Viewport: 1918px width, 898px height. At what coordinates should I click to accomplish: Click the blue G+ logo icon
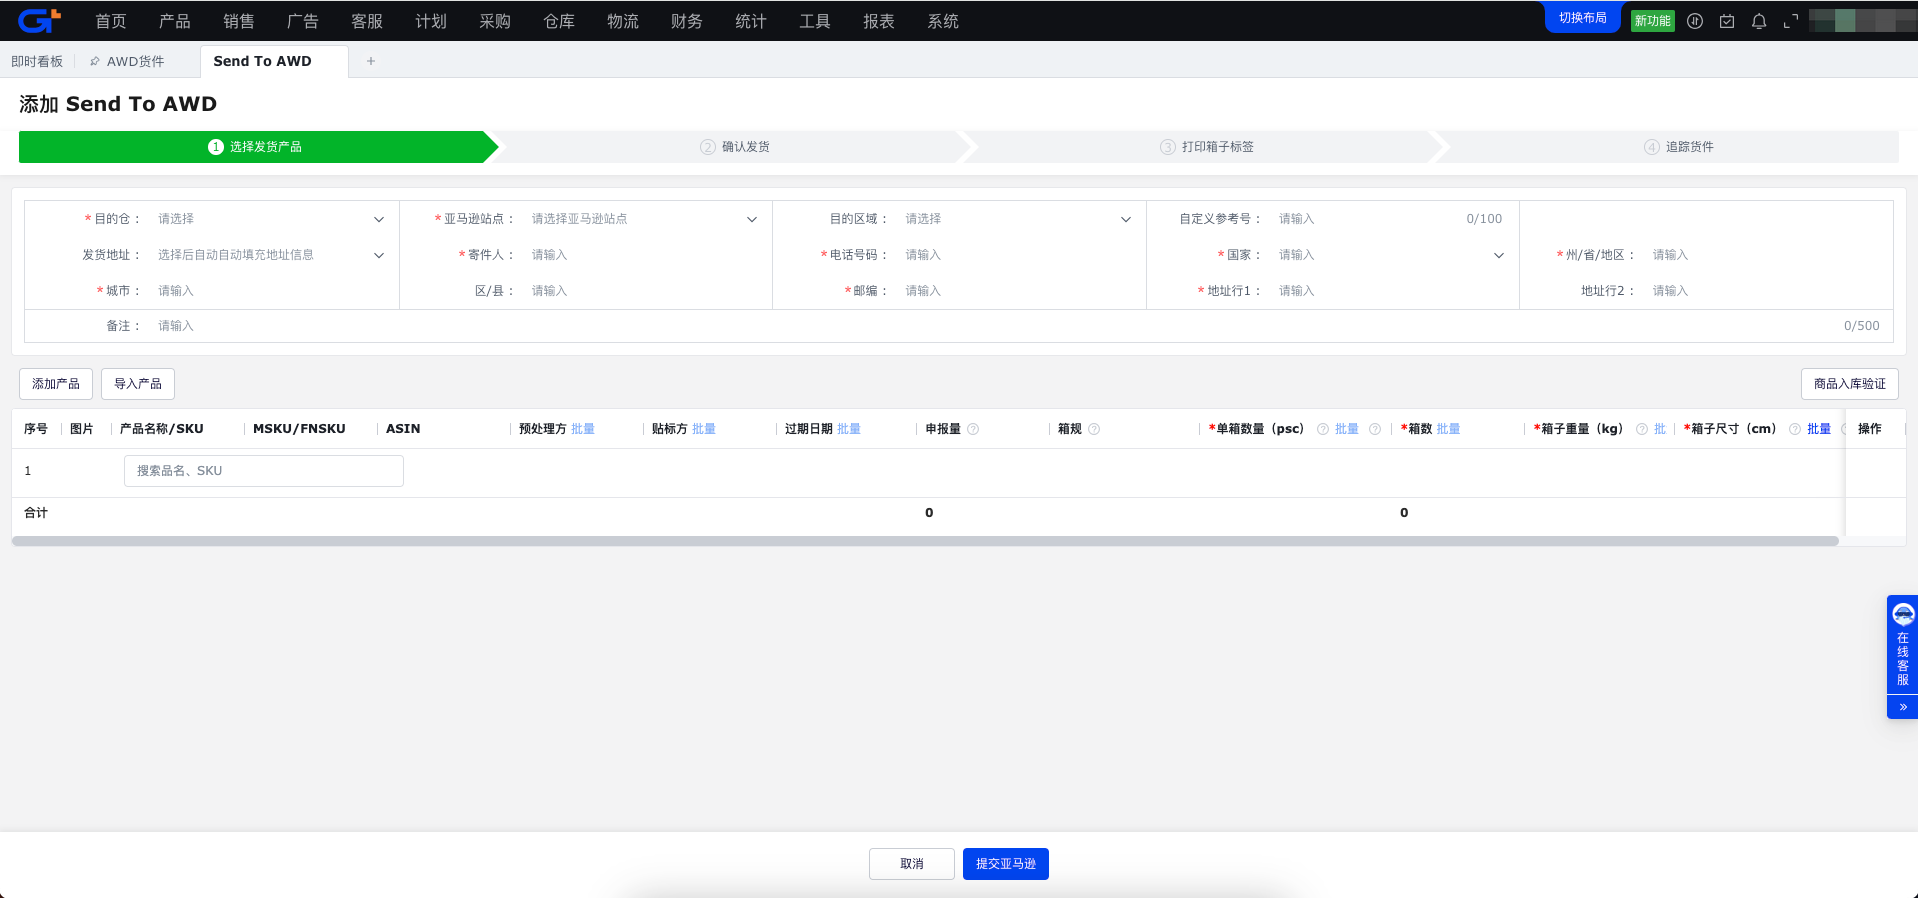point(40,20)
